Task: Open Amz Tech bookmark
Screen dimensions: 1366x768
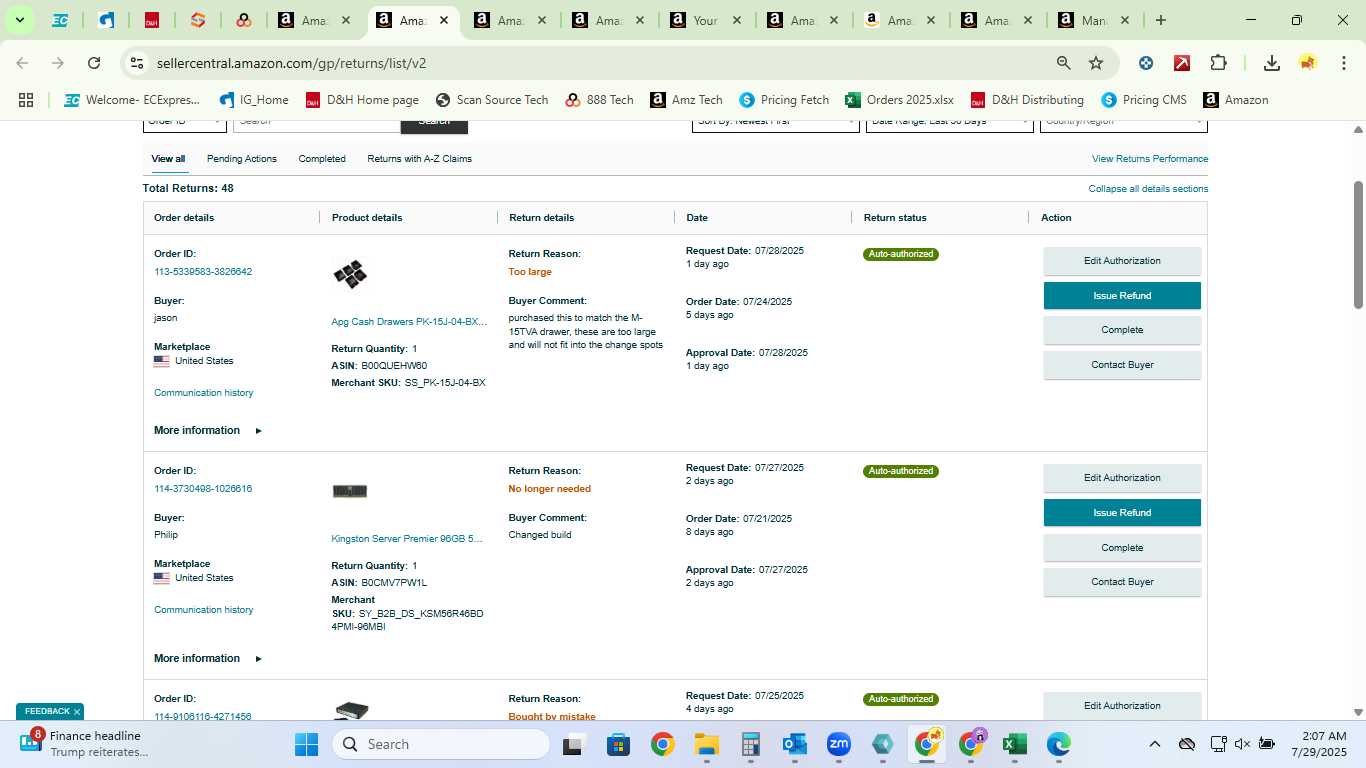Action: [686, 100]
